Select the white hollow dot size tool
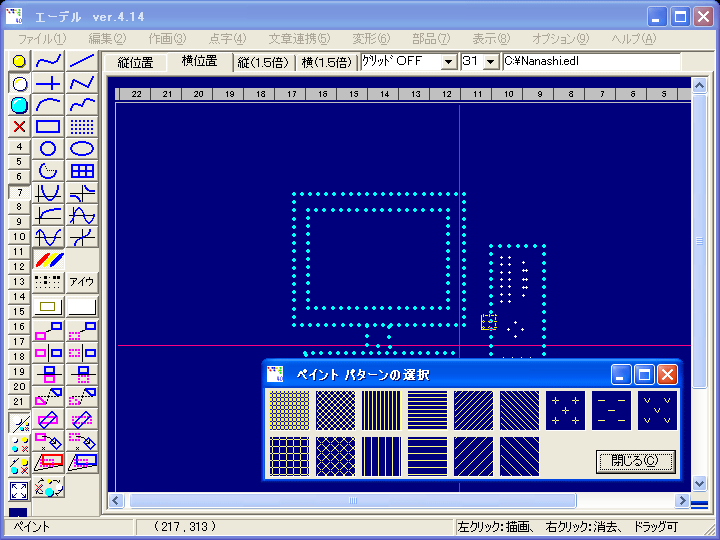This screenshot has height=540, width=720. (19, 84)
